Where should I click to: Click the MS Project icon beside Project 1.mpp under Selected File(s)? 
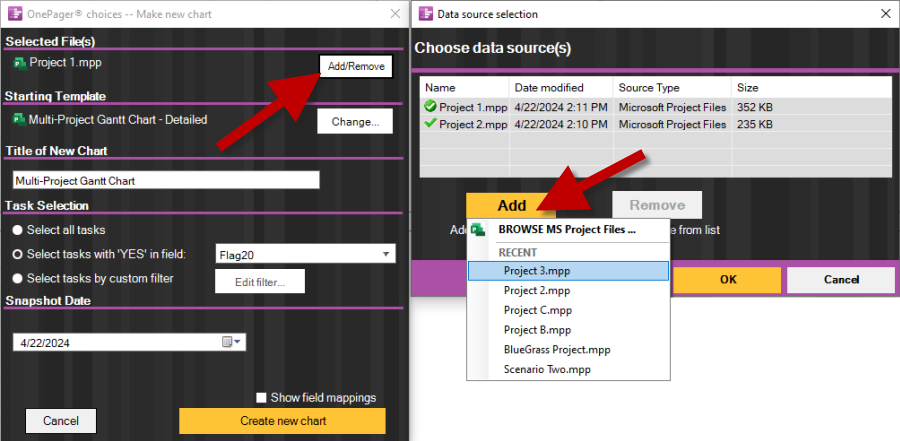pyautogui.click(x=20, y=63)
